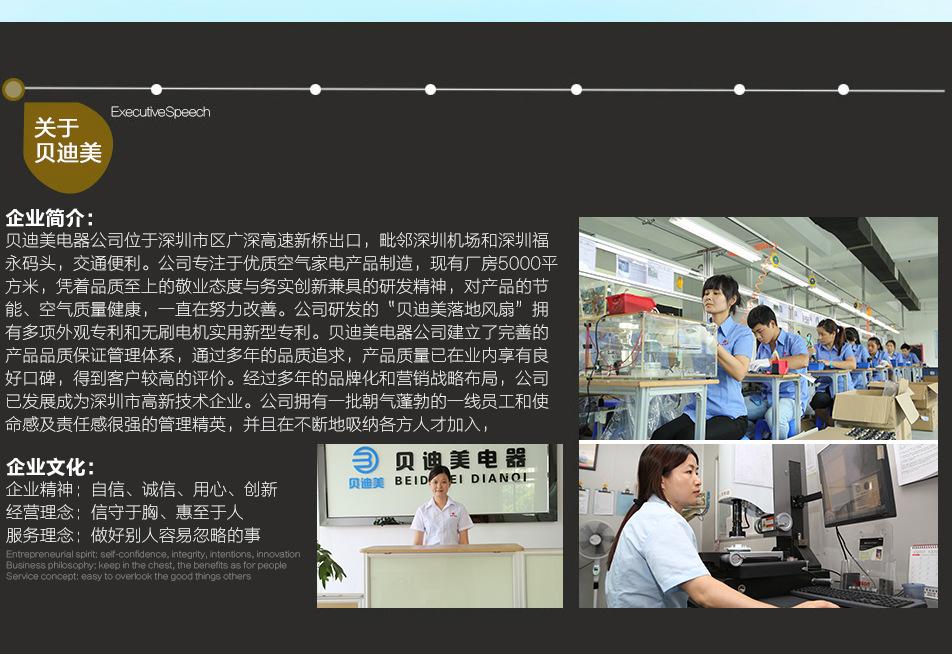The height and width of the screenshot is (654, 952).
Task: Select the fourth white timeline dot
Action: (576, 90)
